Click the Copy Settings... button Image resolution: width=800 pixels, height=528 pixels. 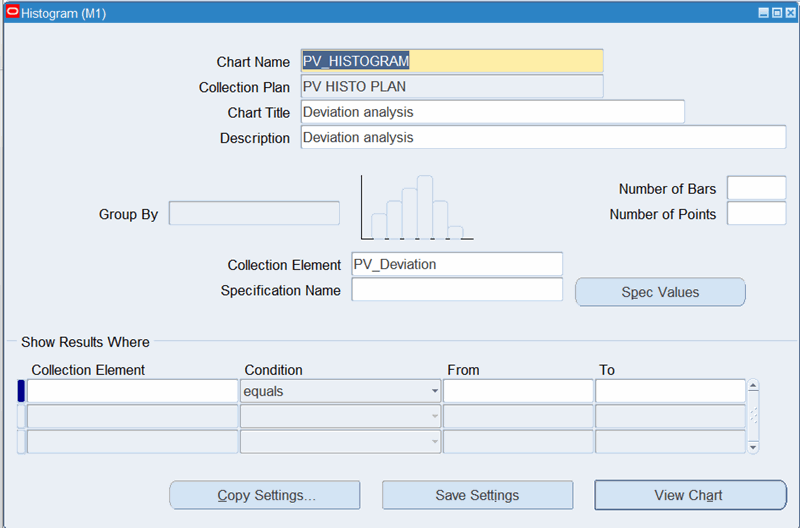pos(265,495)
